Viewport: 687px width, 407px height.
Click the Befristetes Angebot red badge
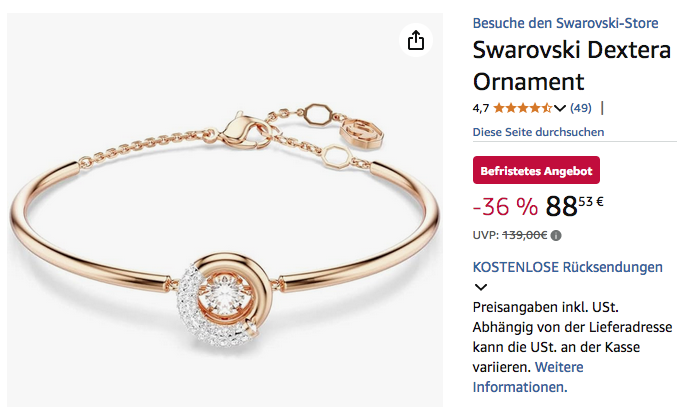pos(536,170)
